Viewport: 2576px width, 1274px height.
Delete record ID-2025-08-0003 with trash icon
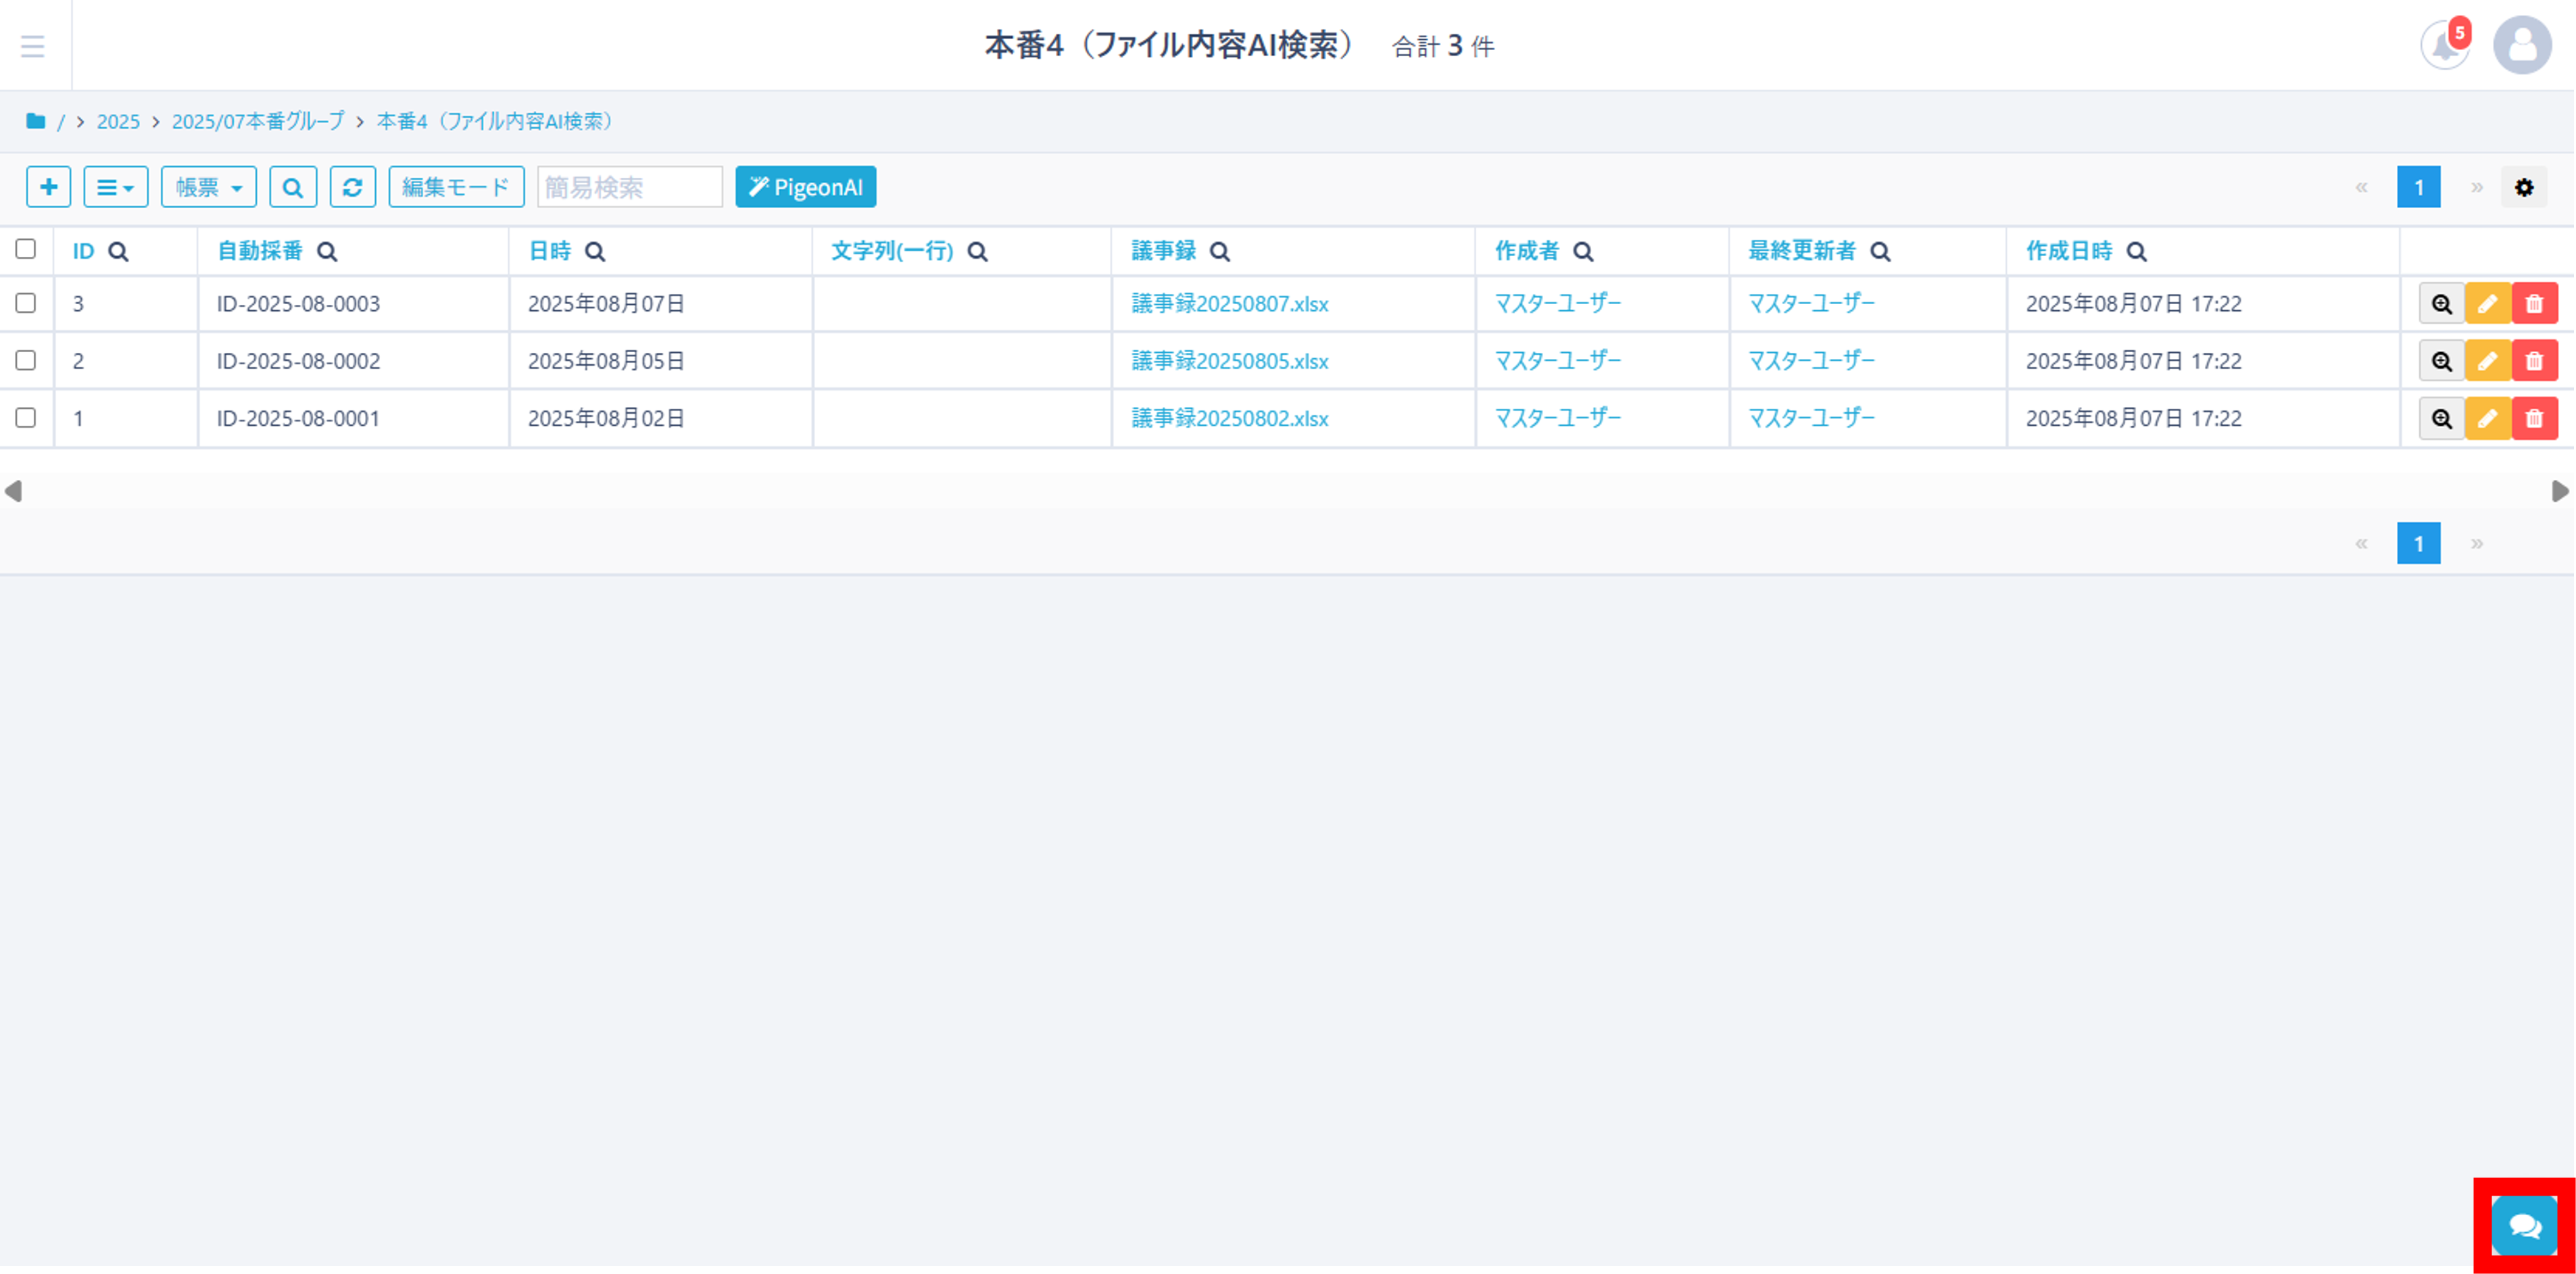click(x=2534, y=304)
